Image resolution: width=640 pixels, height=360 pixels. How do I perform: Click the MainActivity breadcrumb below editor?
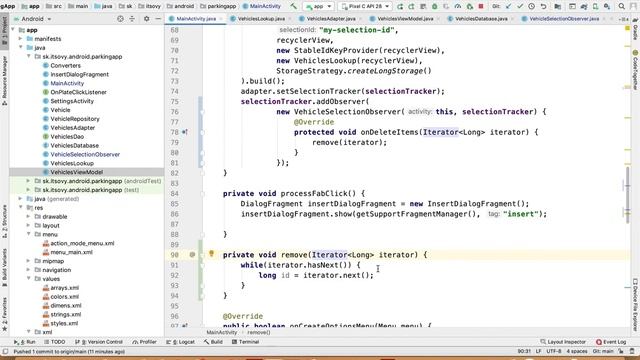[222, 332]
